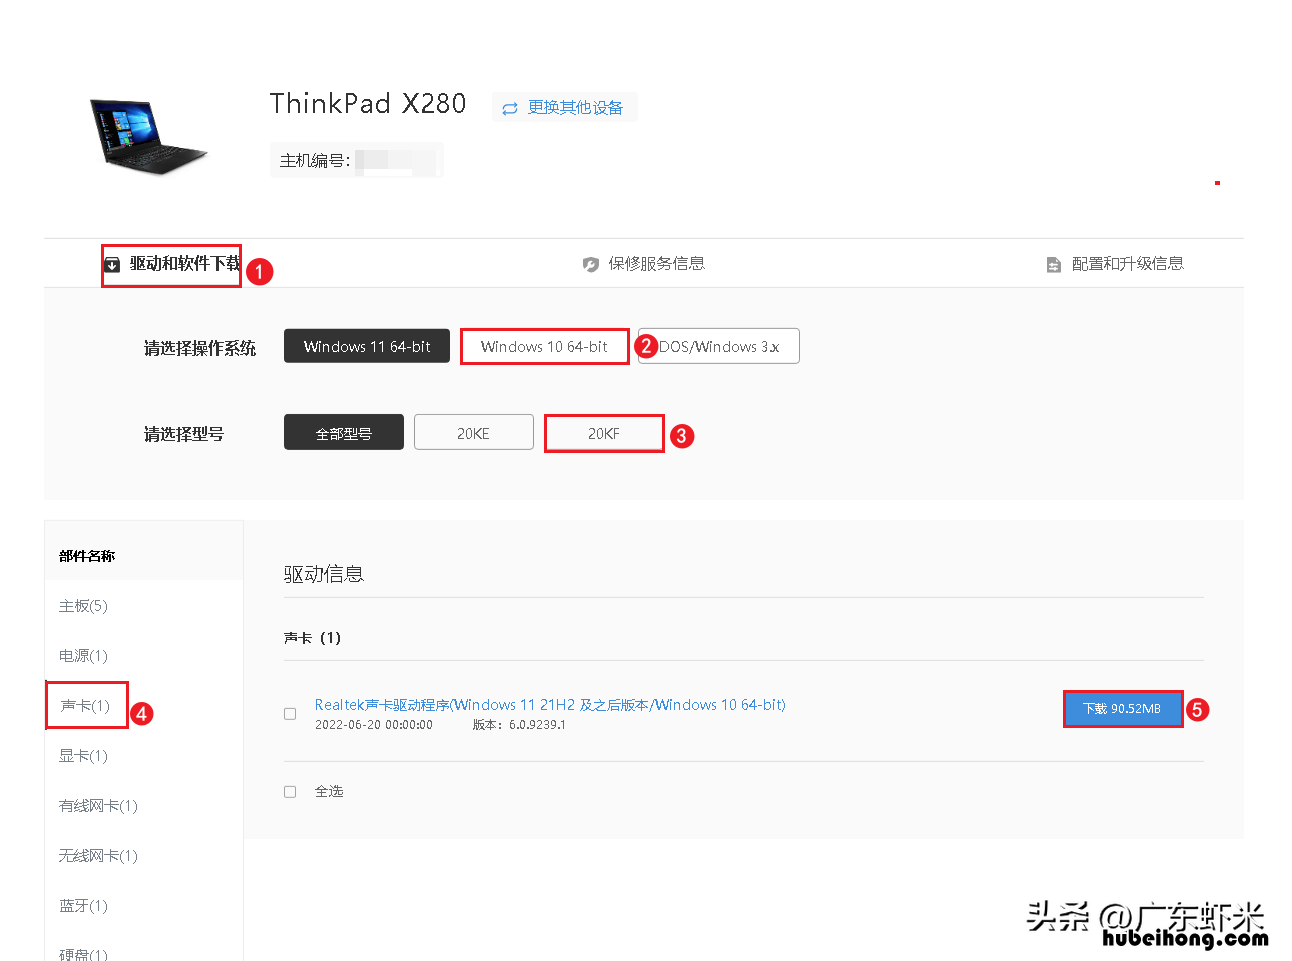Switch to the 配置和升级信息 tab

coord(1115,264)
